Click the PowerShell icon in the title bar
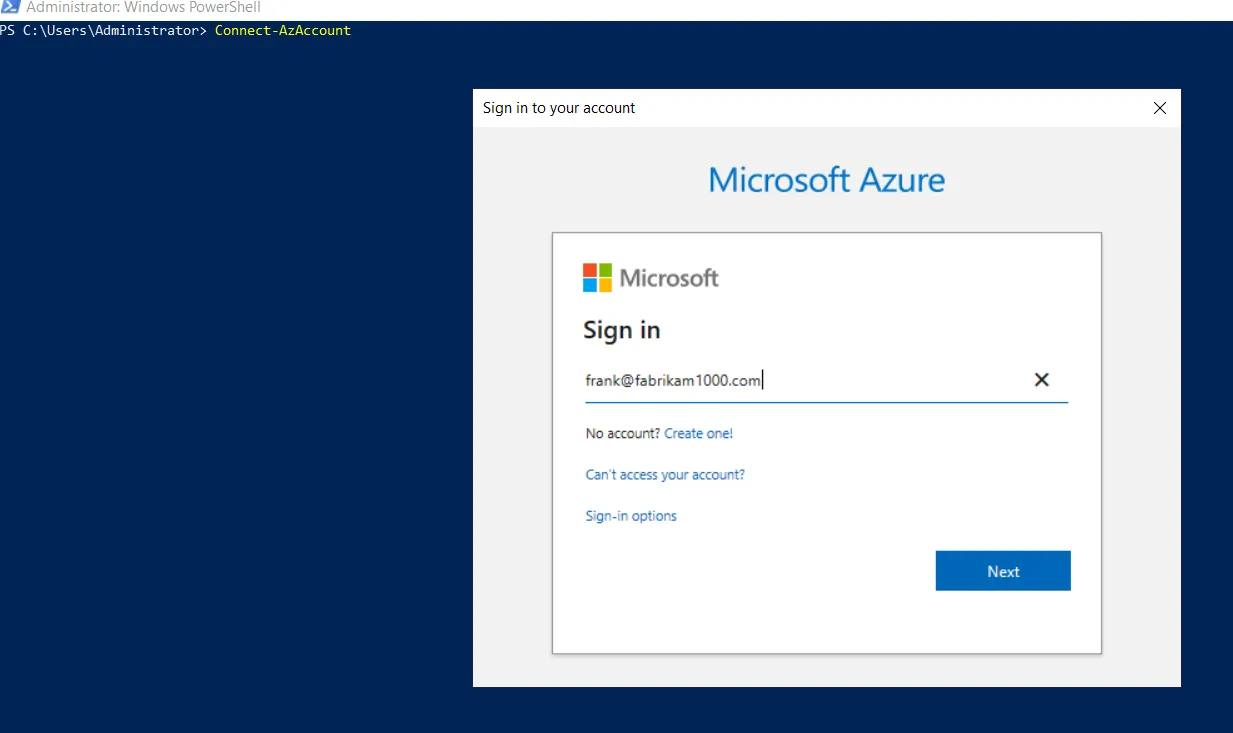 point(11,7)
